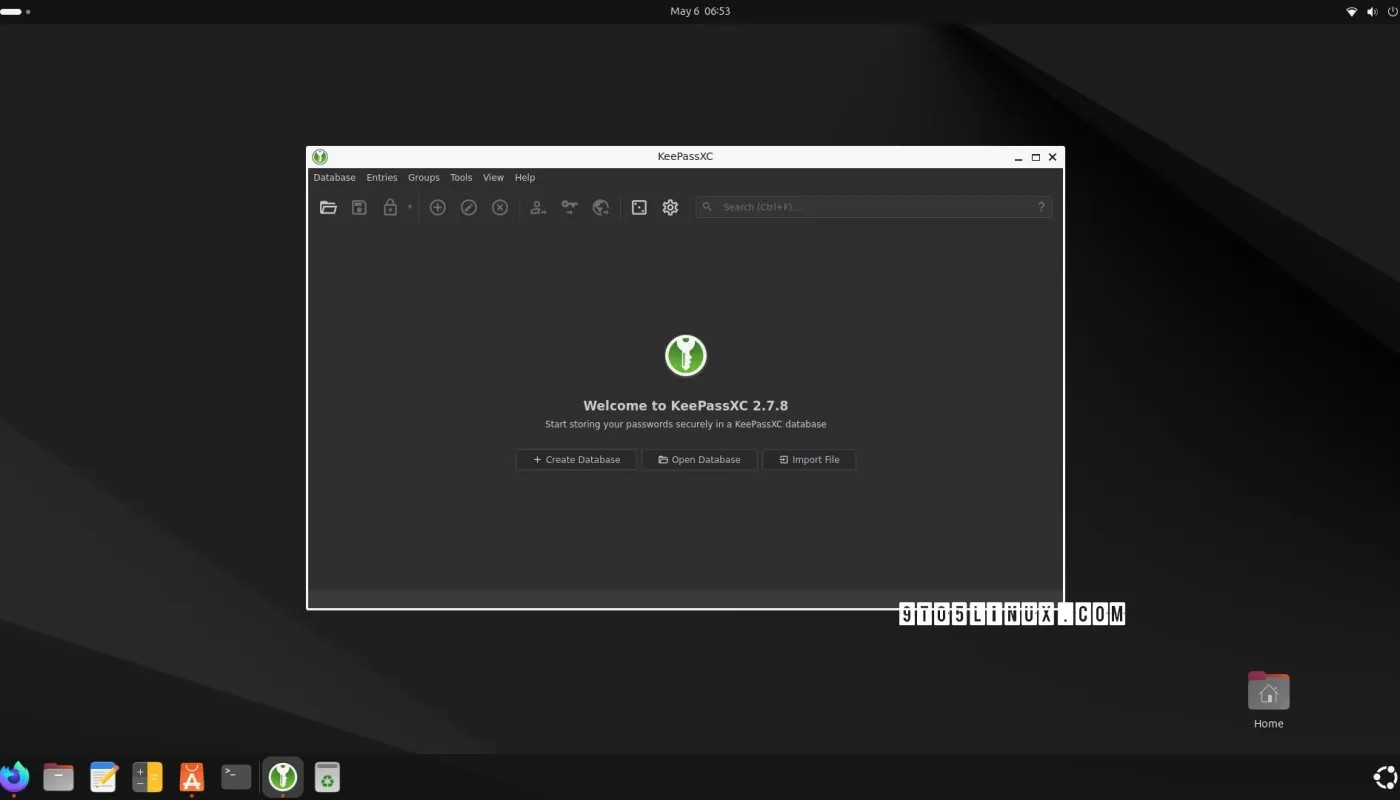Launch Firefox from the dock
The width and height of the screenshot is (1400, 800).
tap(15, 776)
